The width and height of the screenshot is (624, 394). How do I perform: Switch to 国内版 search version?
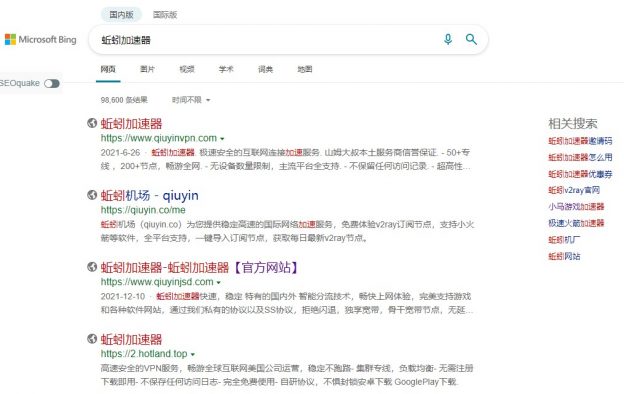tap(121, 15)
